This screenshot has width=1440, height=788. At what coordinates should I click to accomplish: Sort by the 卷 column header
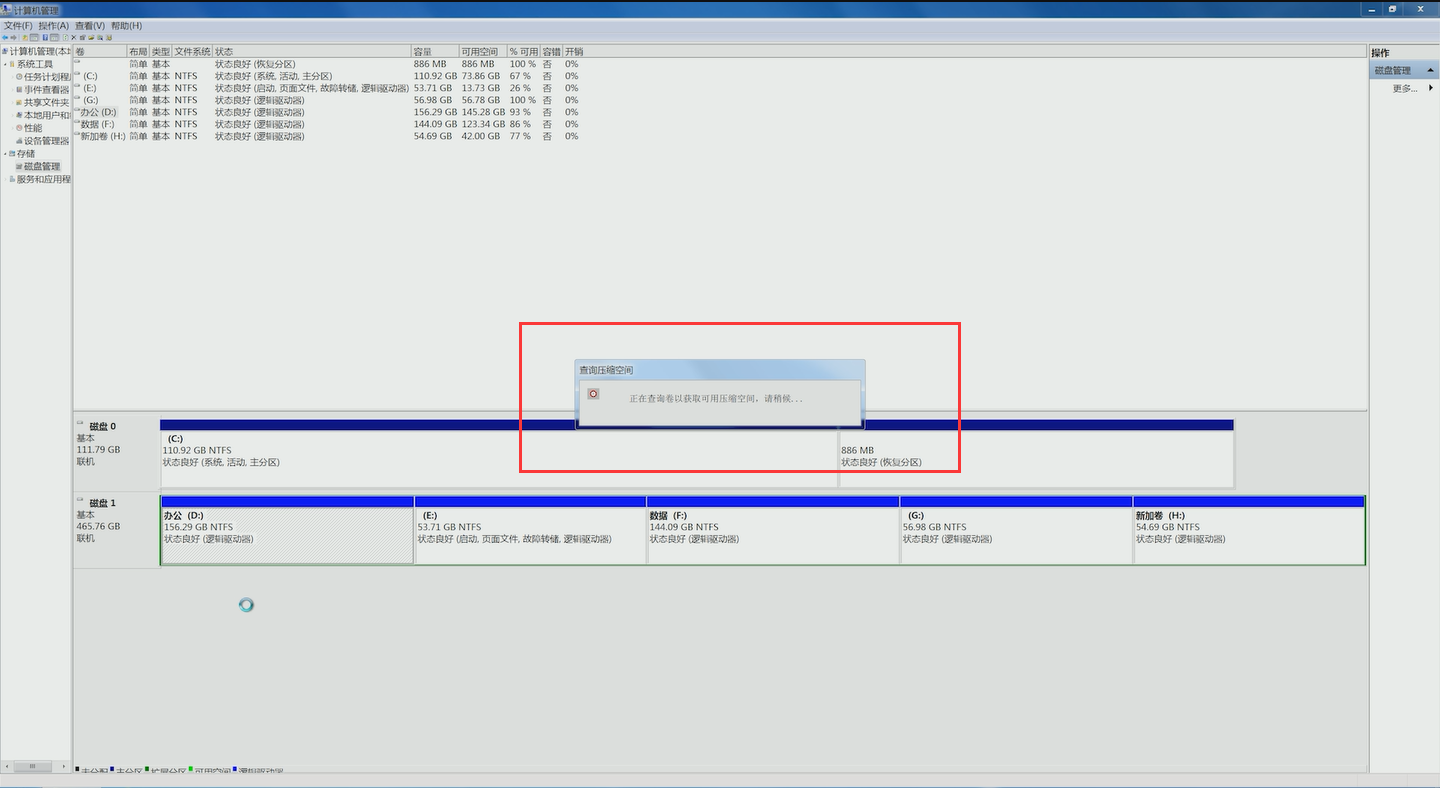(100, 51)
